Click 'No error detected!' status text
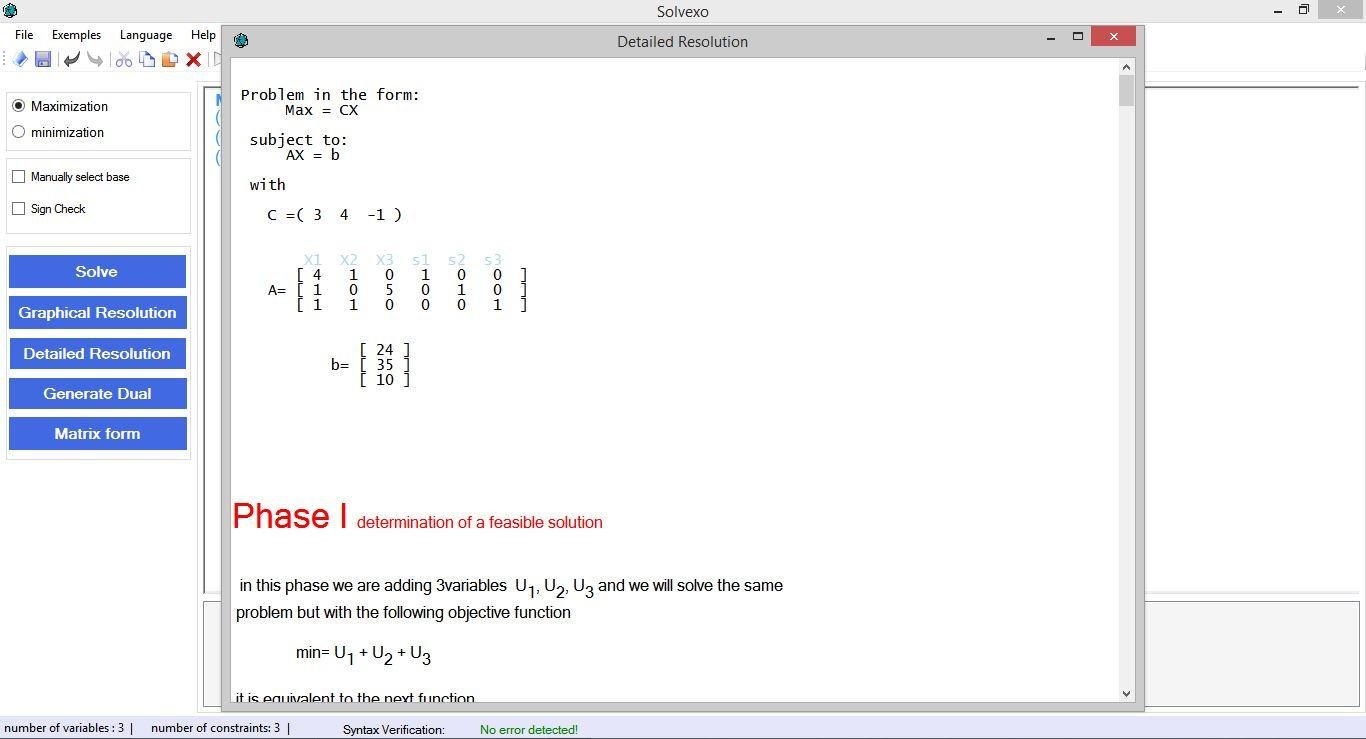 point(529,730)
